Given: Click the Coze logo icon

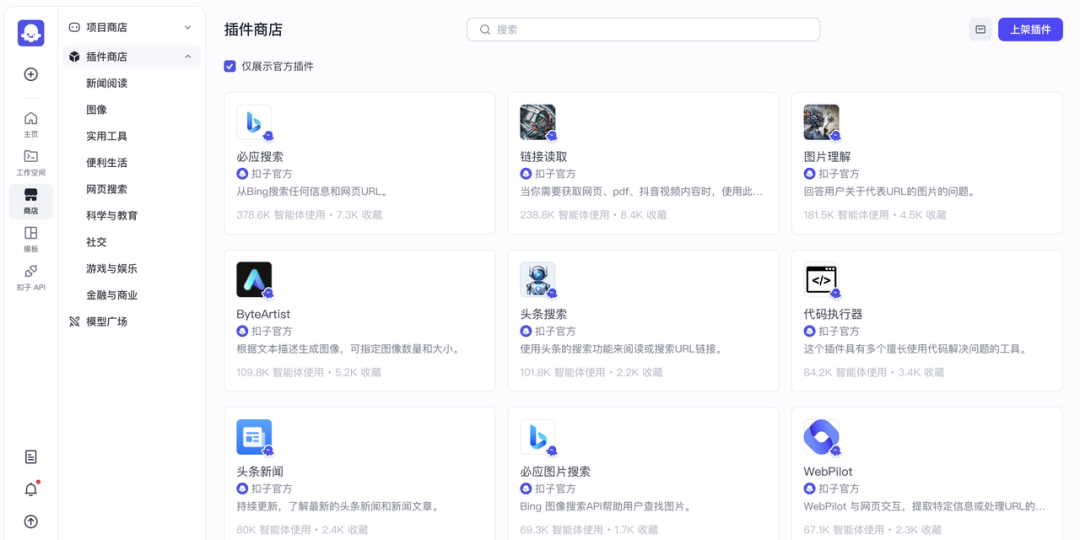Looking at the screenshot, I should tap(31, 33).
